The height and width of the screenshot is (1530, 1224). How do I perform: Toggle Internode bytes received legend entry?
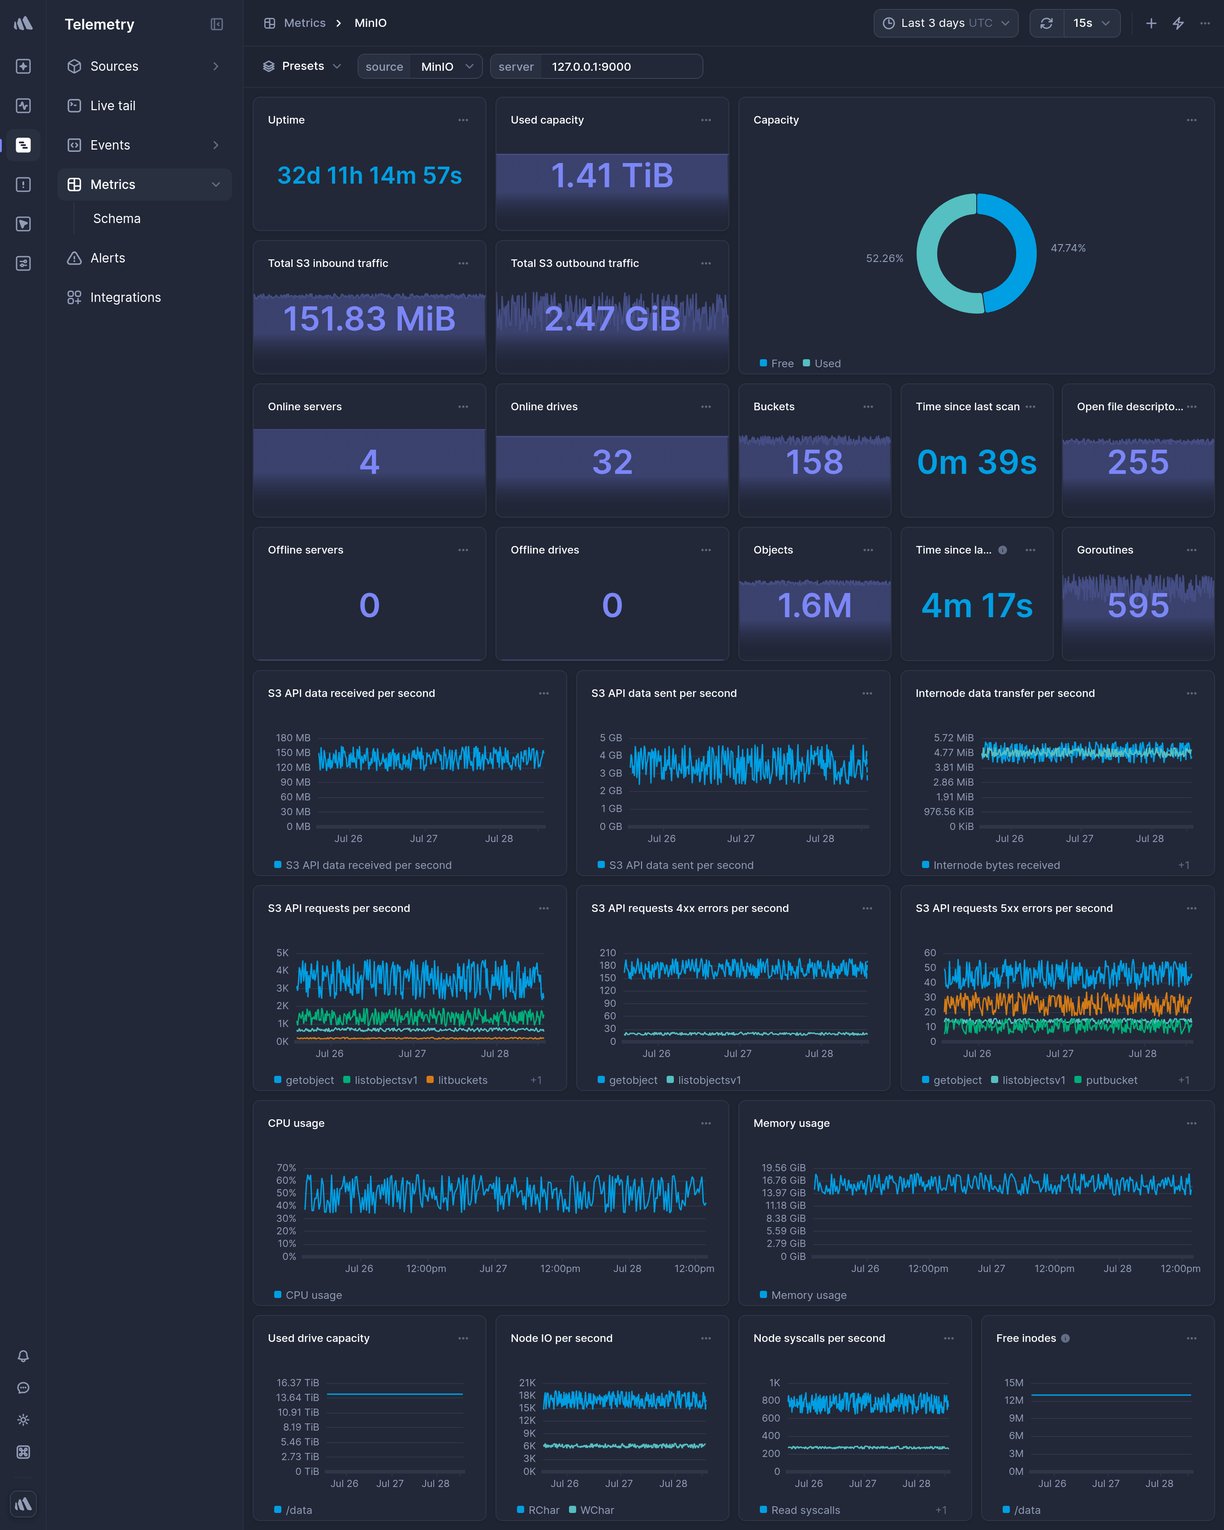coord(991,865)
